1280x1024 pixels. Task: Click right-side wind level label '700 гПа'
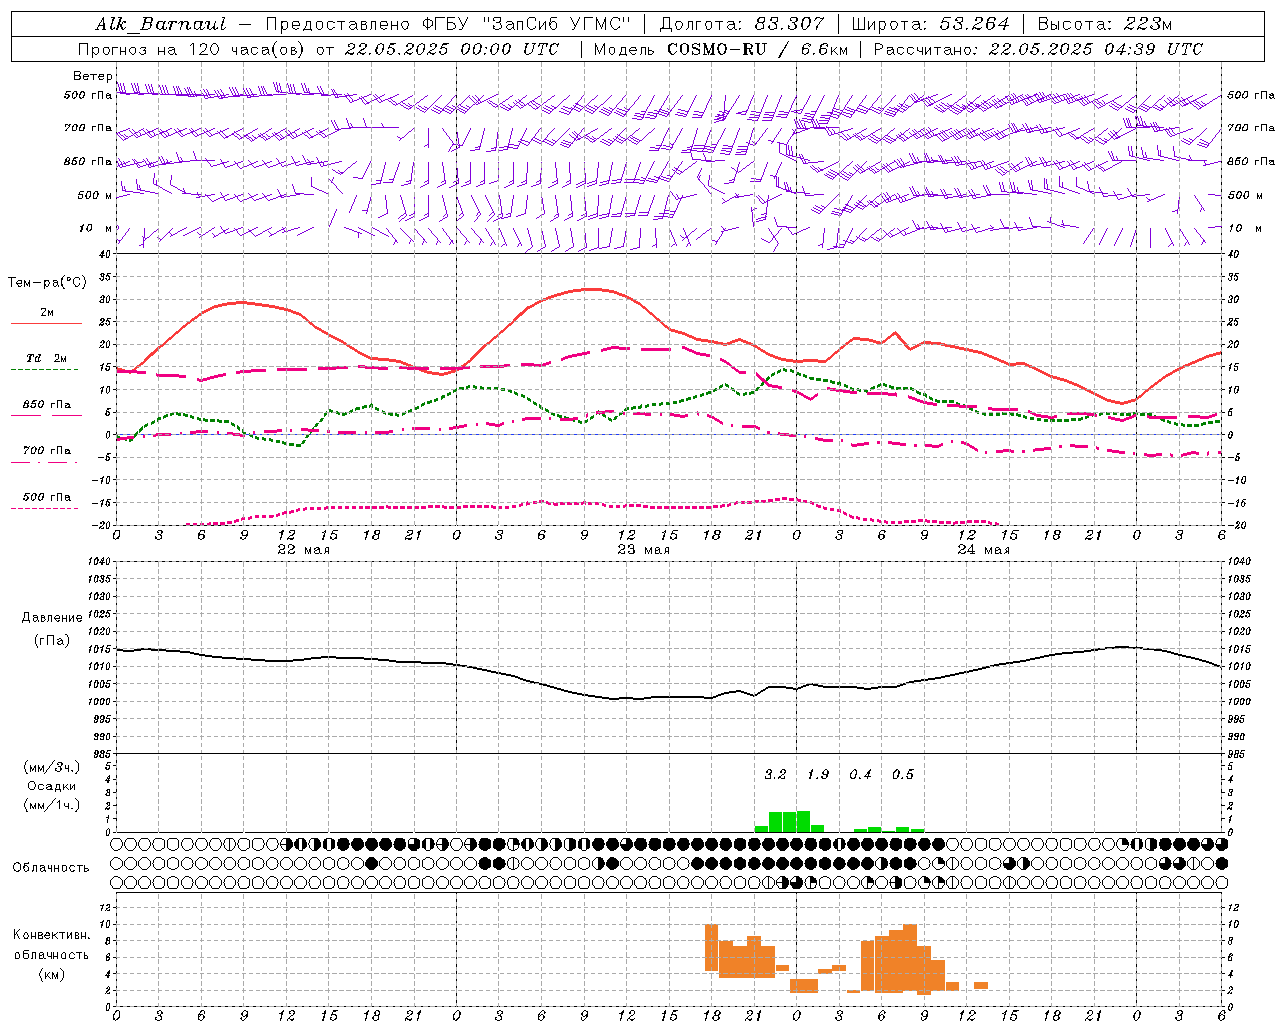point(1251,128)
